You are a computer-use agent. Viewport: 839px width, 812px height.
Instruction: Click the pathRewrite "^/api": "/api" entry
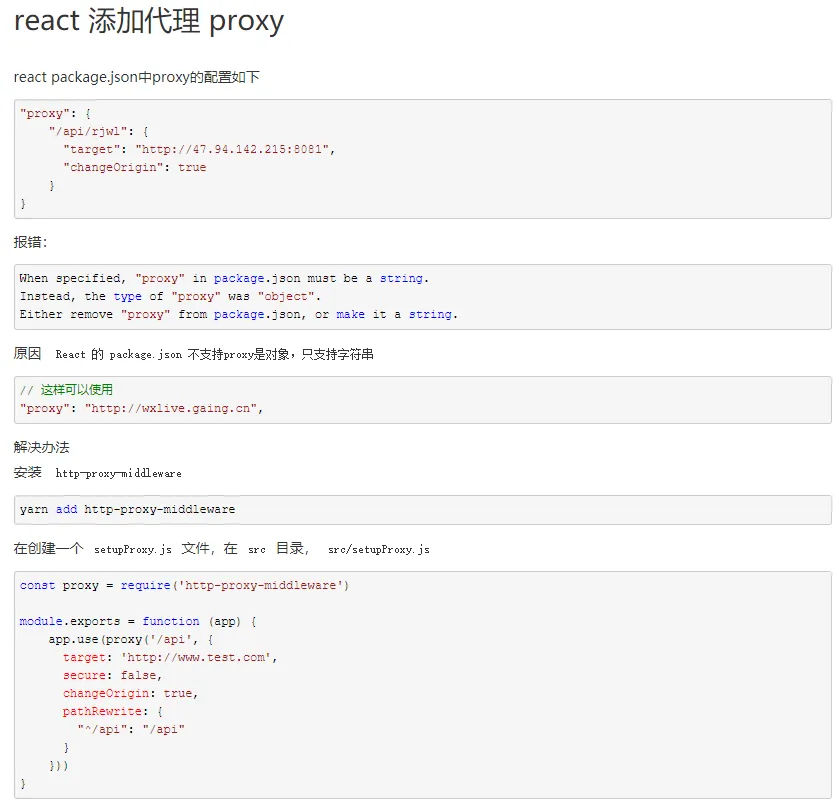tap(131, 729)
